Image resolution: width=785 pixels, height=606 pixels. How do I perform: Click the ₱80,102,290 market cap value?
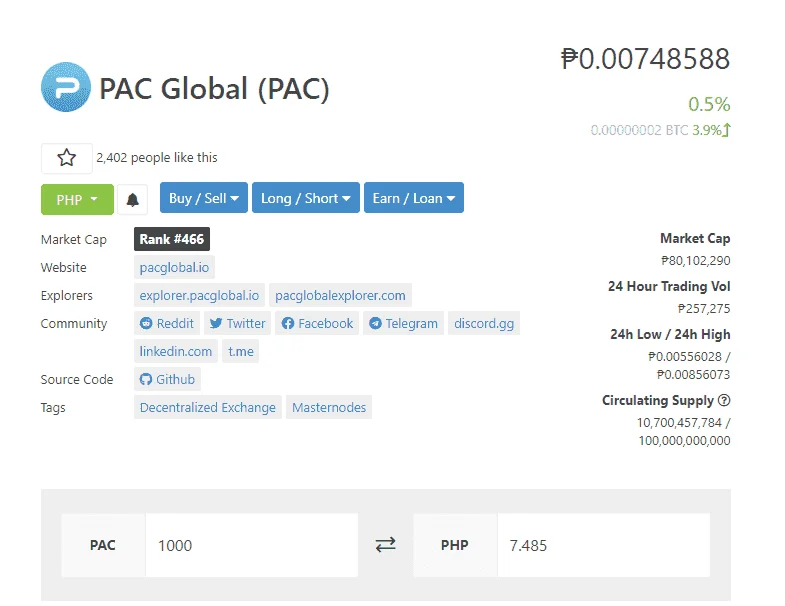click(x=695, y=260)
